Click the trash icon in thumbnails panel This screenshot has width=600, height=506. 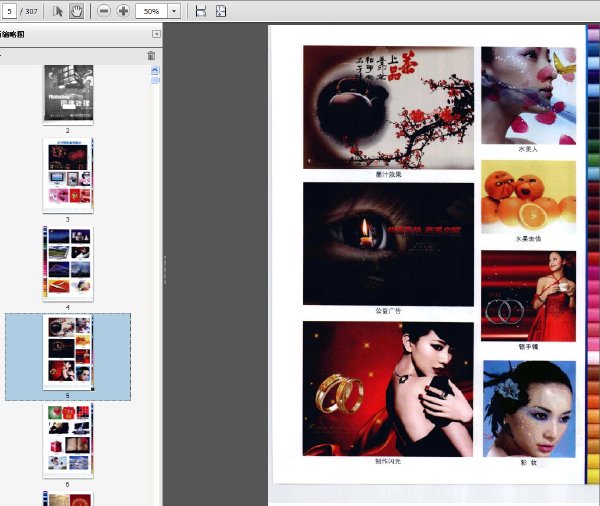tap(151, 55)
